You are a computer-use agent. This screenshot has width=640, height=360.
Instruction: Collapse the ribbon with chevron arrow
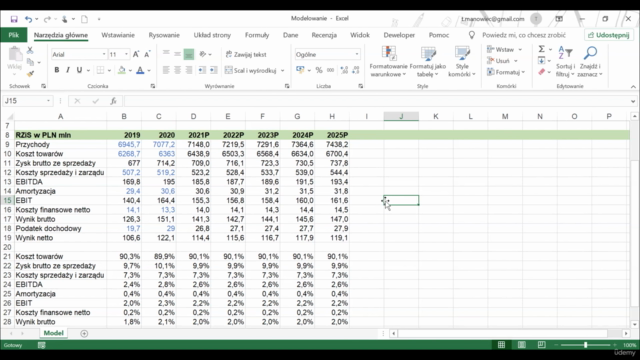pyautogui.click(x=633, y=87)
